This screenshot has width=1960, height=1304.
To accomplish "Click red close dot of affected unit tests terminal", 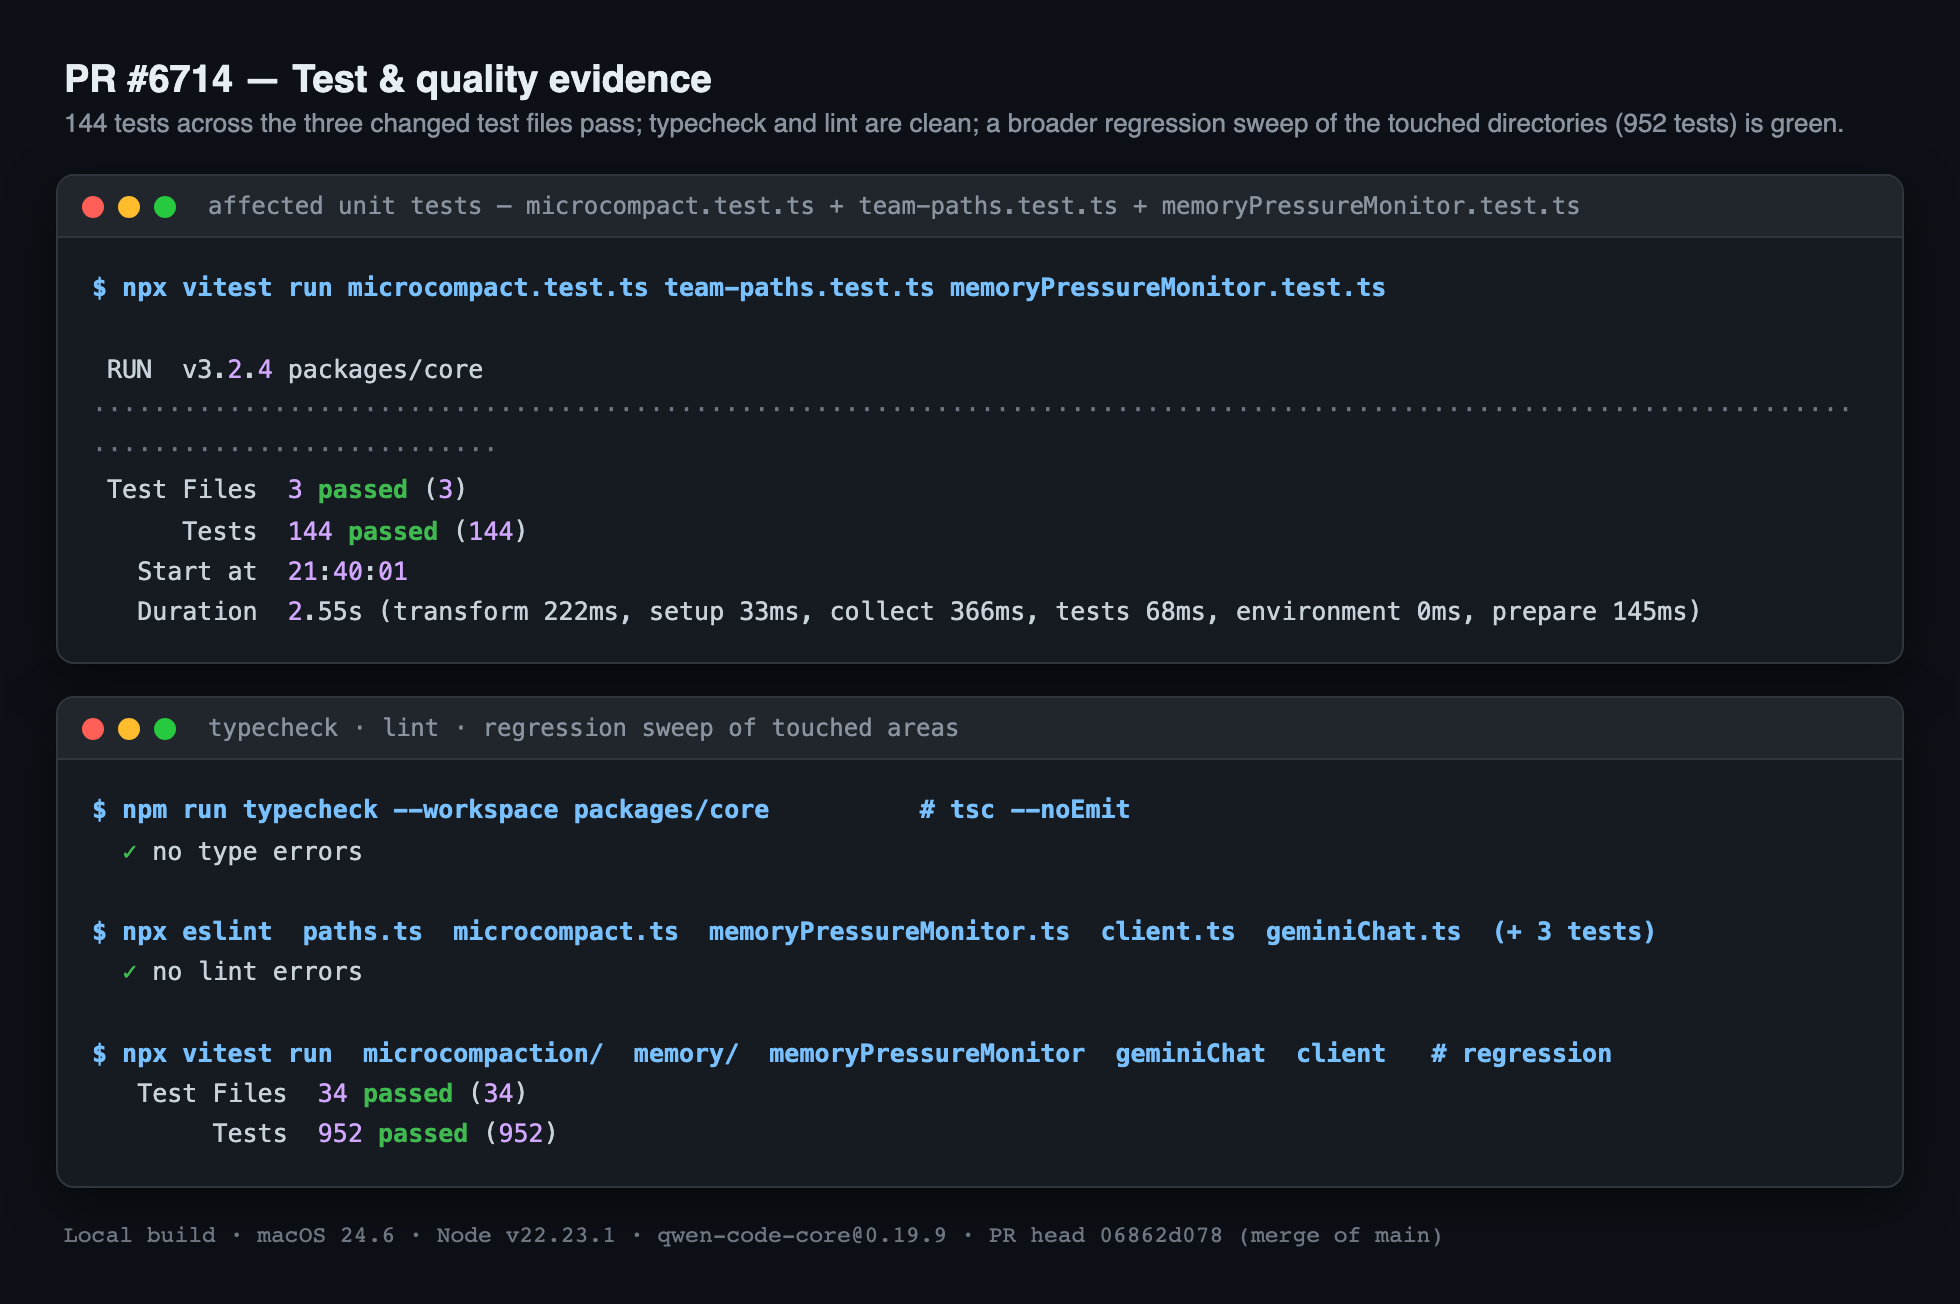I will click(x=93, y=207).
